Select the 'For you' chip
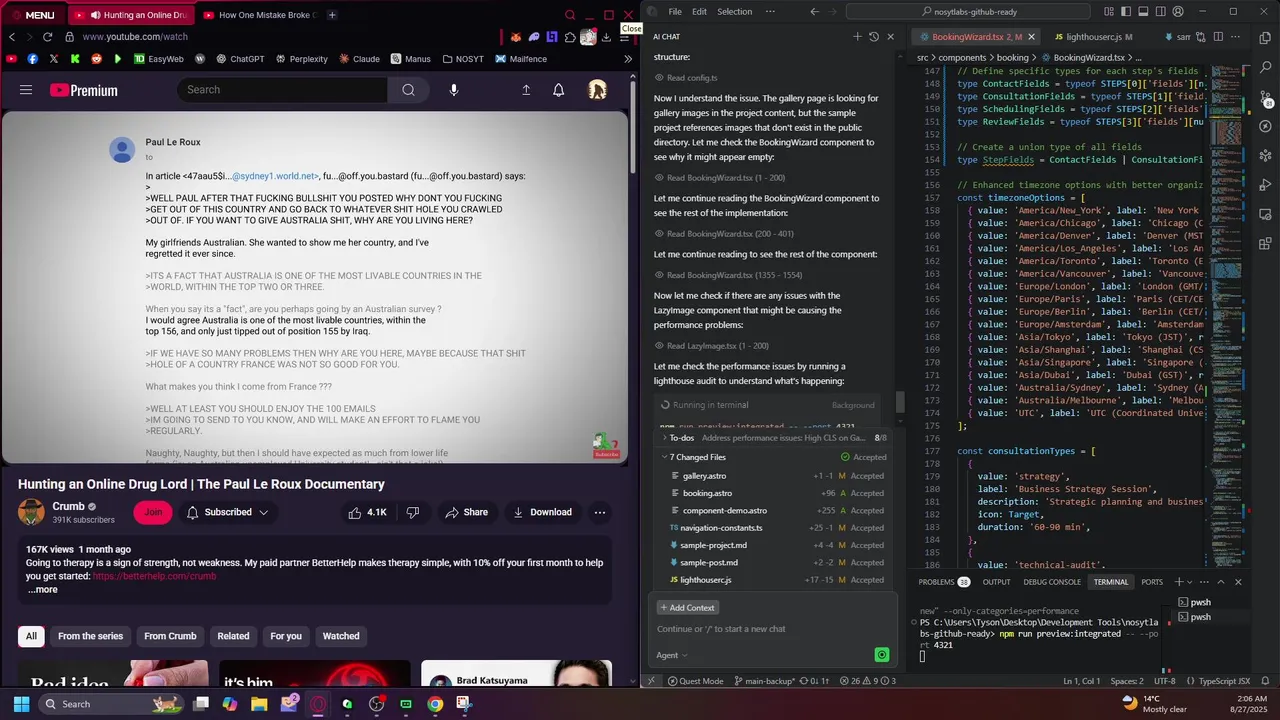 286,636
